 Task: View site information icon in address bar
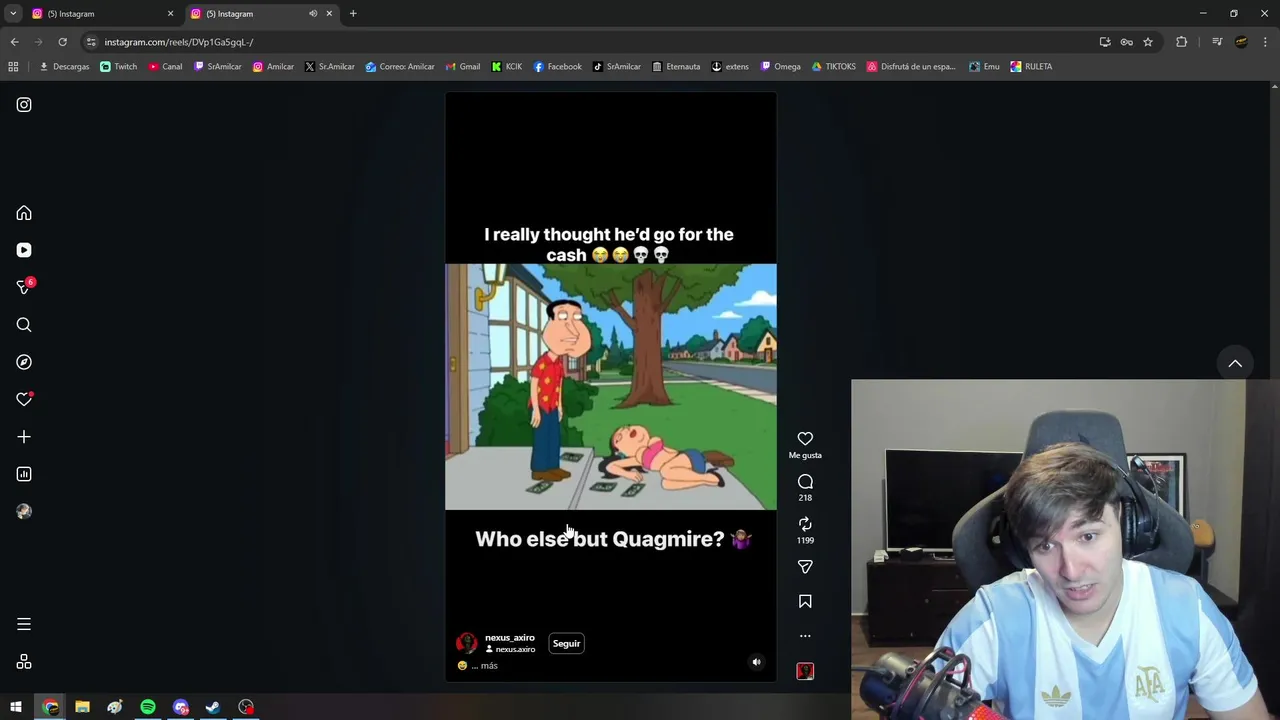(91, 42)
